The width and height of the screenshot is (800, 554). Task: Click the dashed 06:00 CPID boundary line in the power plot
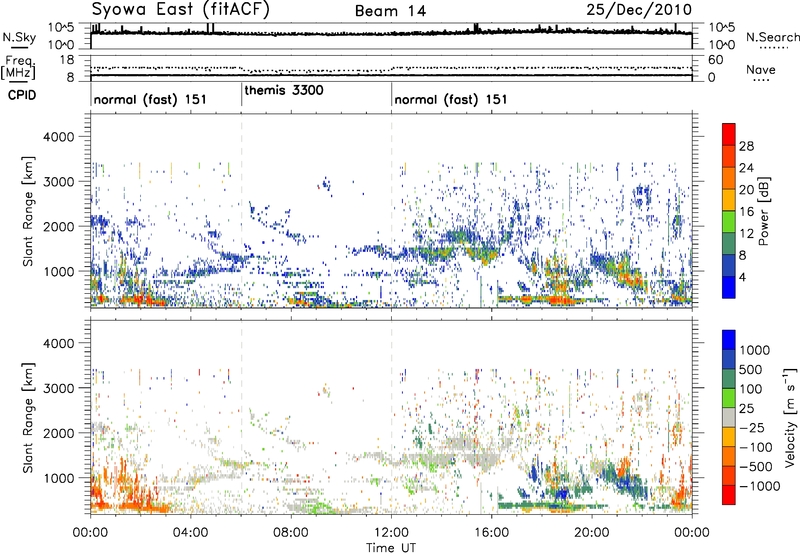[x=241, y=210]
